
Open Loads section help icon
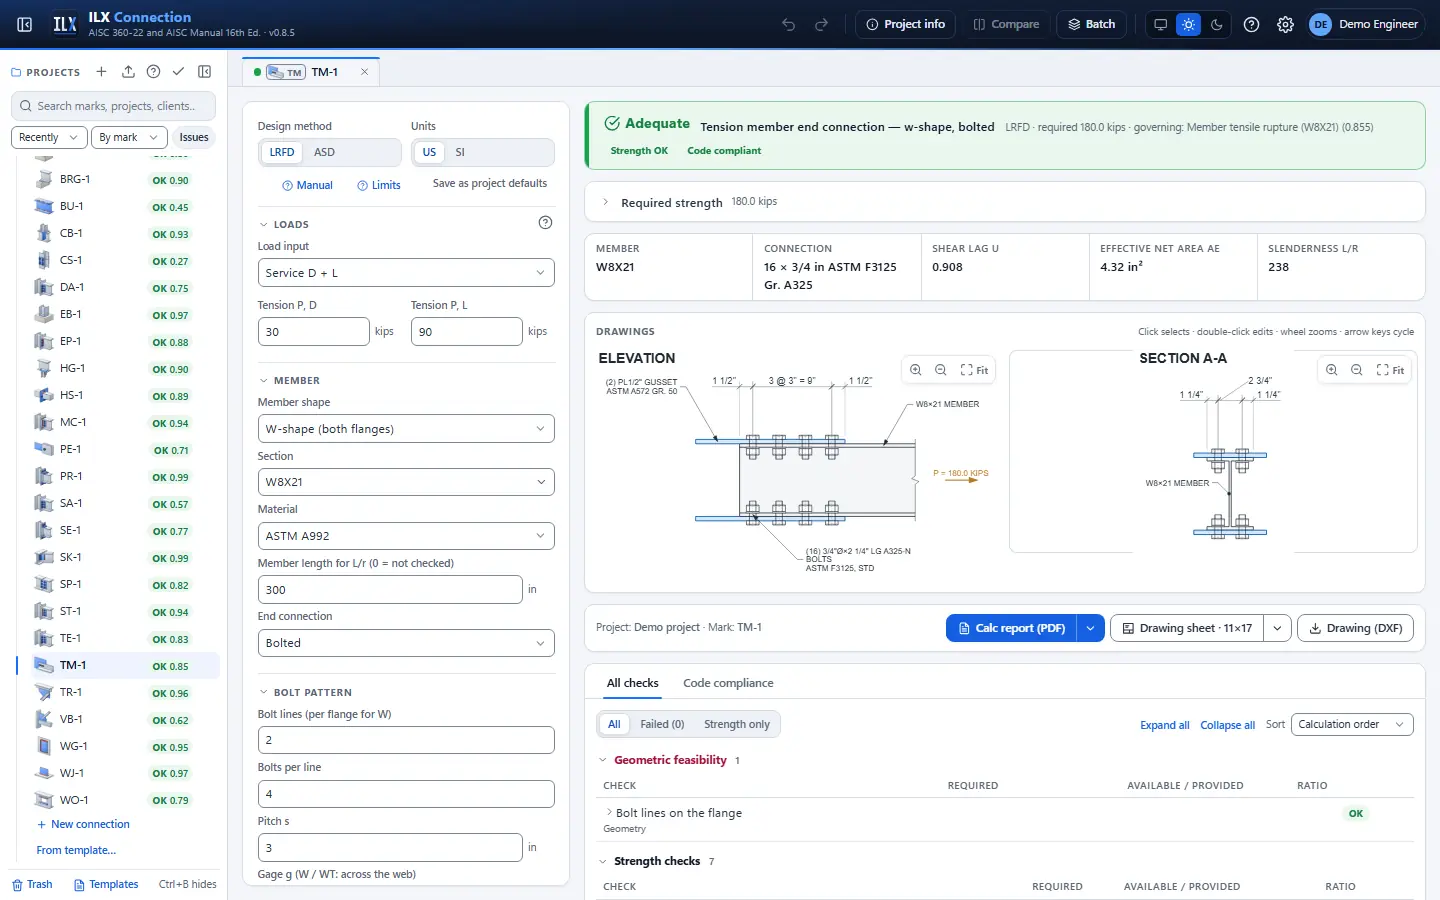tap(545, 223)
